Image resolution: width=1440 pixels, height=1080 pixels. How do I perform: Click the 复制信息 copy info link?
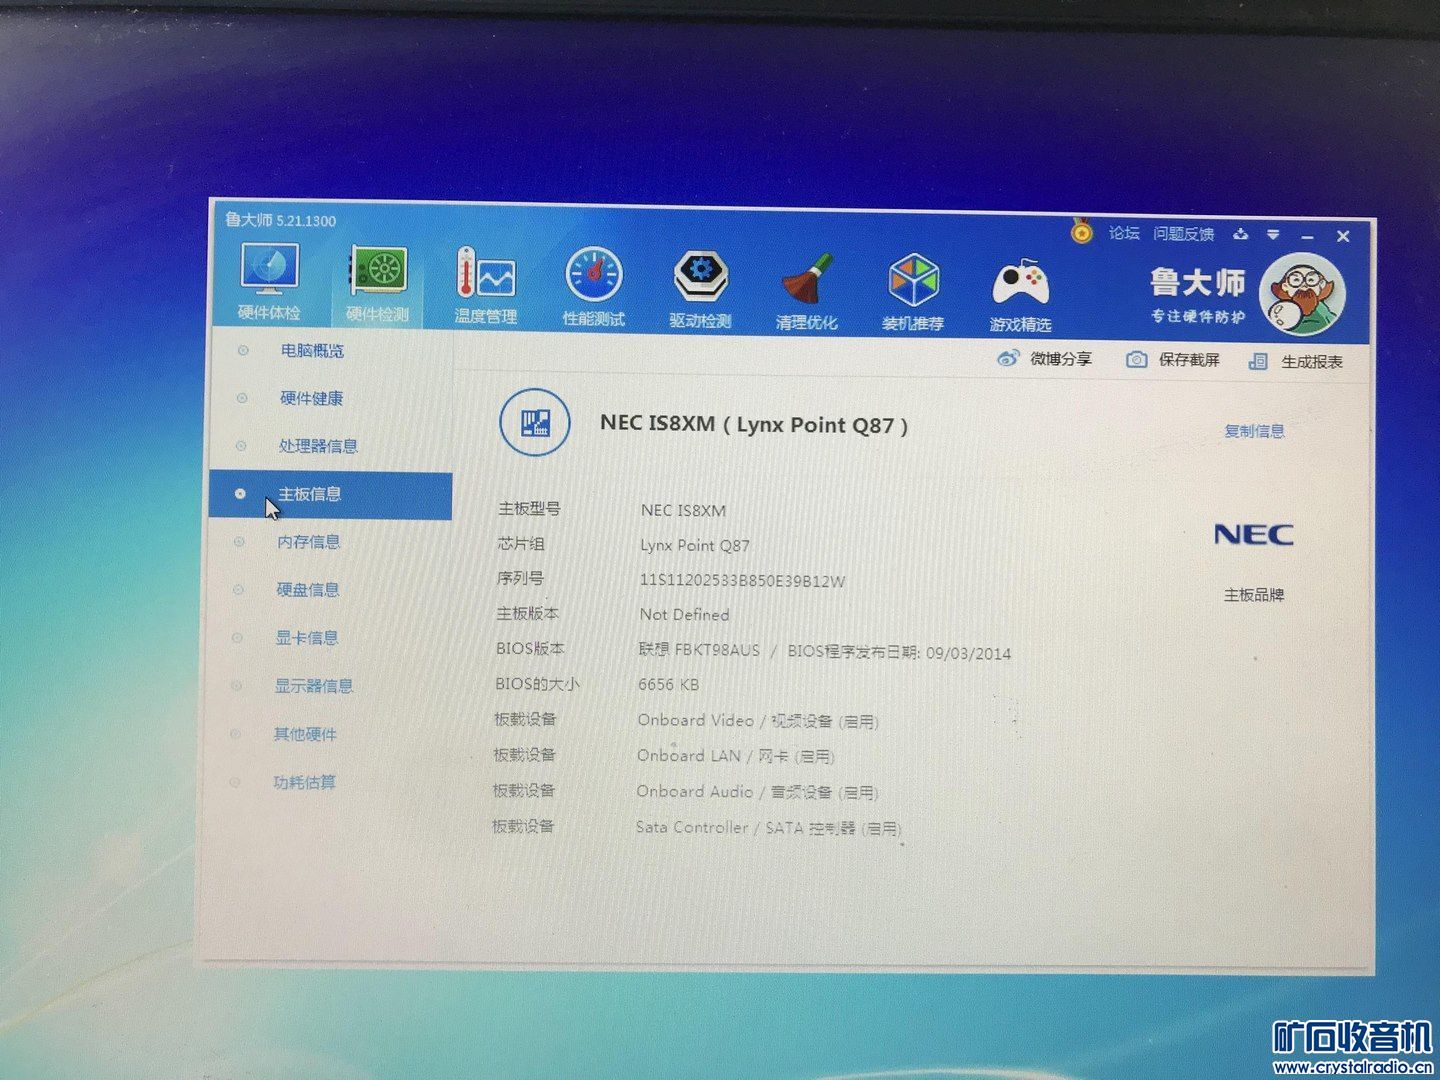(x=1254, y=431)
